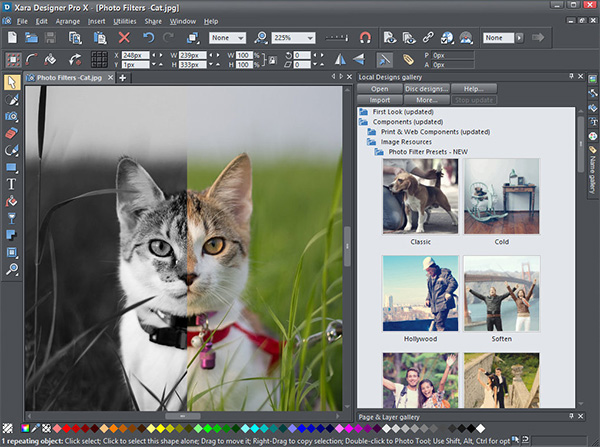Click the Undo arrow in toolbar
Screen dimensions: 600x447
[148, 38]
